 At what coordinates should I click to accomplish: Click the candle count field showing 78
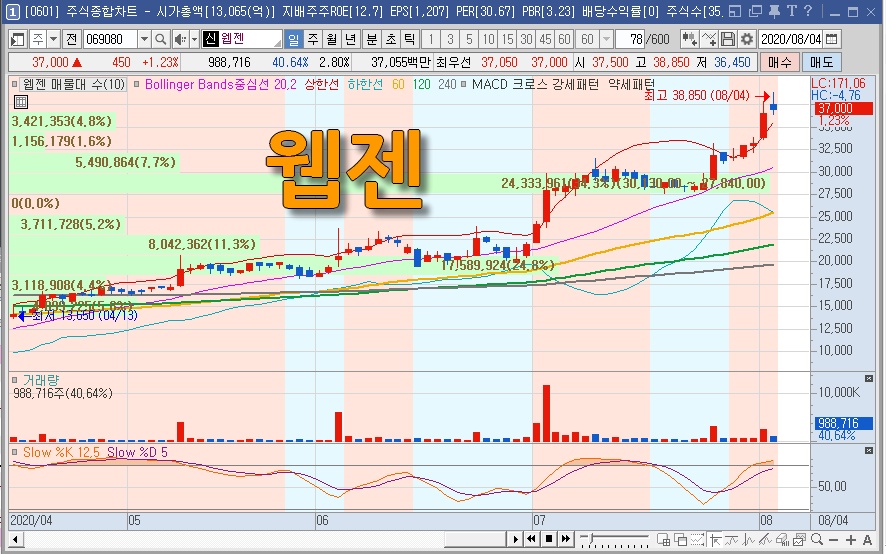click(630, 39)
